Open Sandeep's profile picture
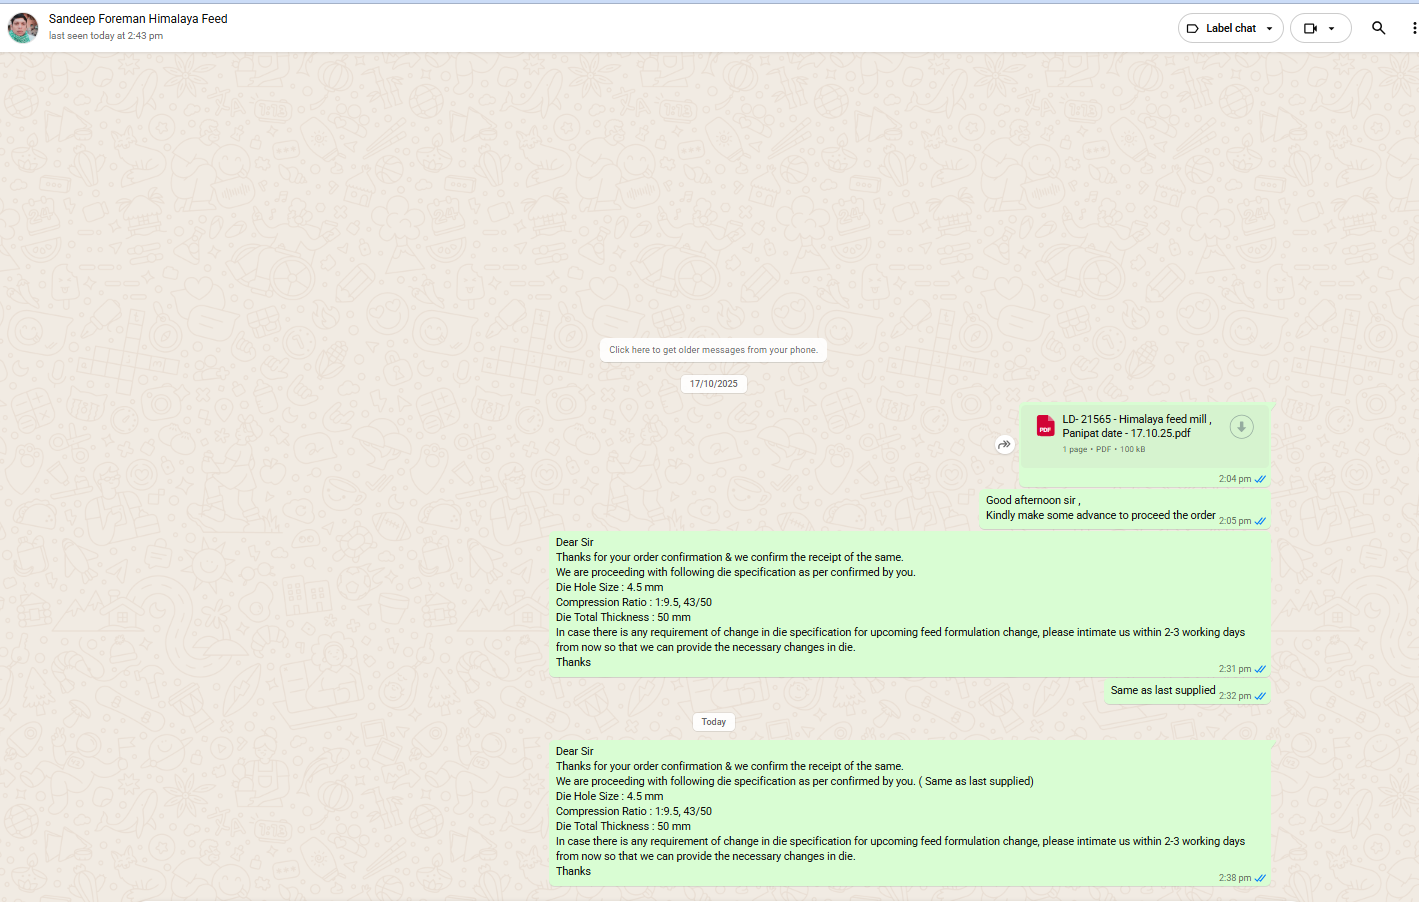Image resolution: width=1419 pixels, height=902 pixels. [23, 27]
